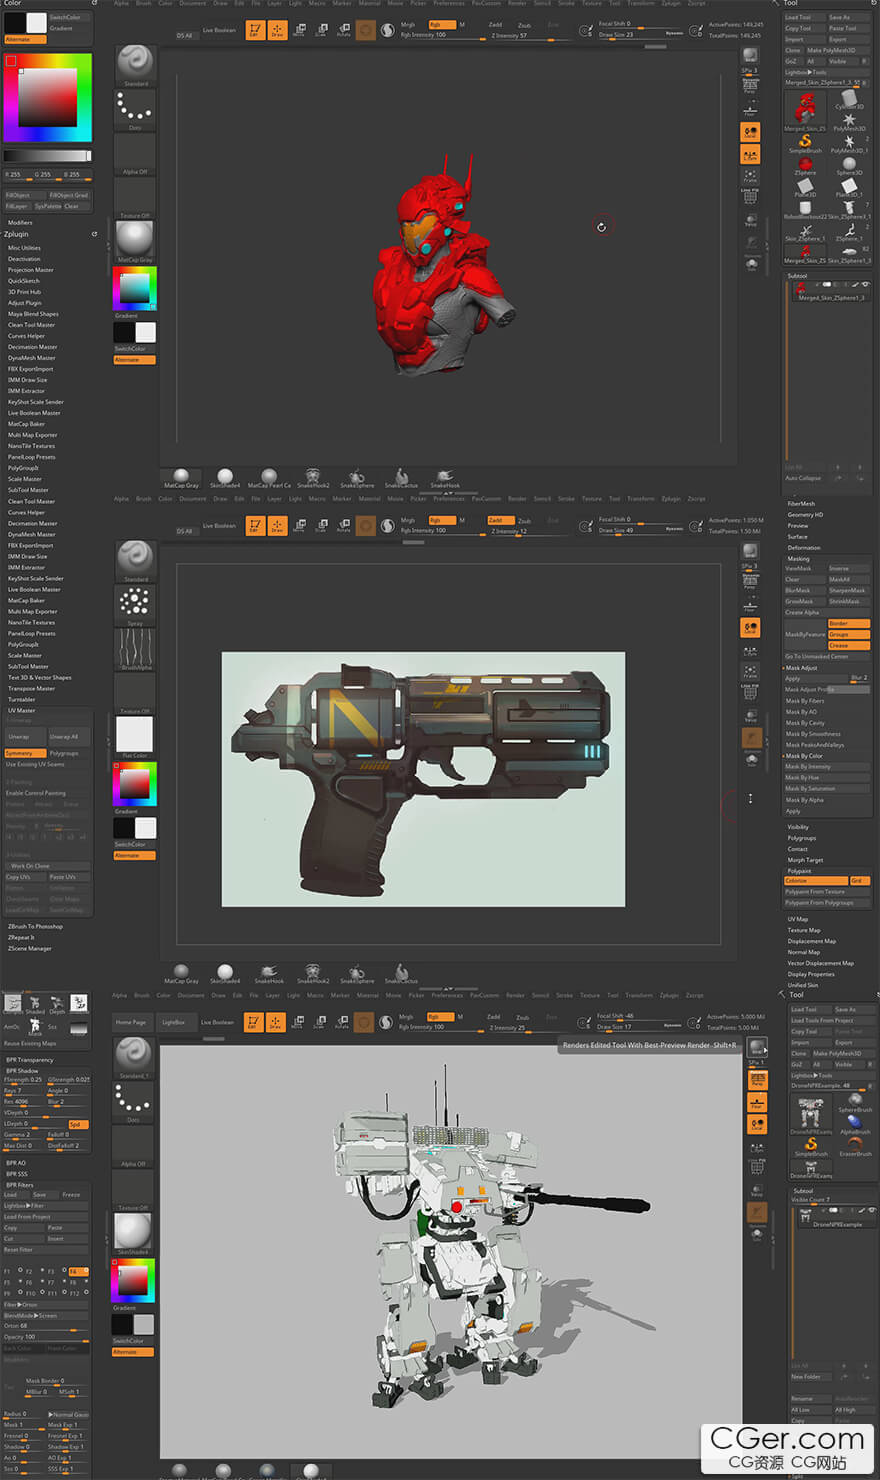This screenshot has width=880, height=1480.
Task: Select the Cylinder3D tool thumbnail
Action: [849, 101]
